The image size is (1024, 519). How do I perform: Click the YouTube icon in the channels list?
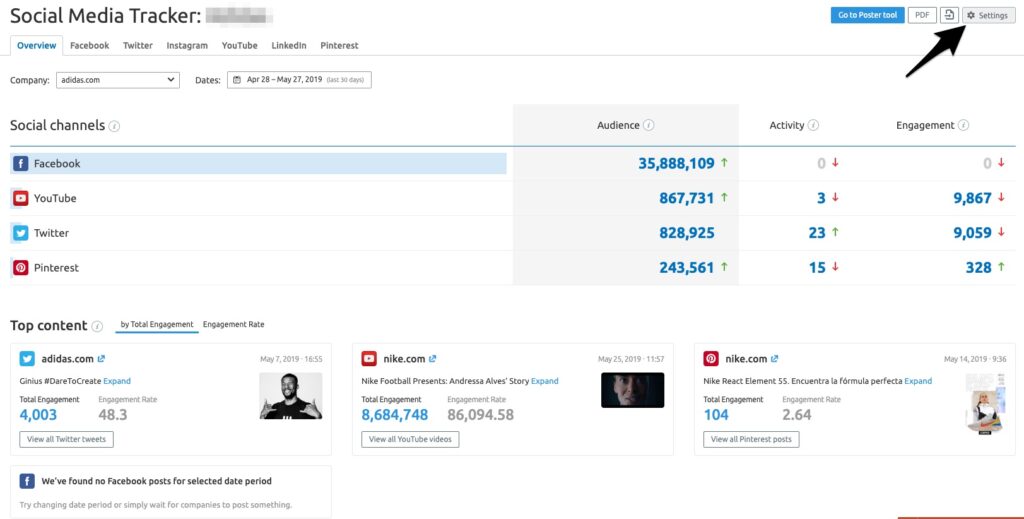click(20, 198)
